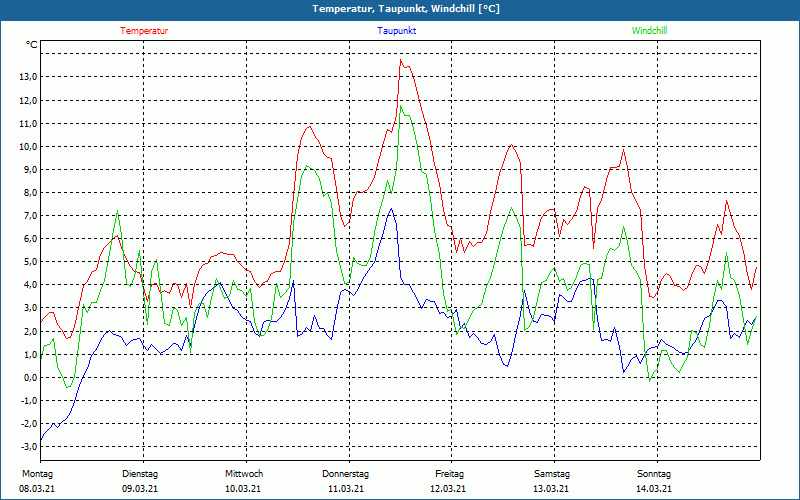Click the Samstag day label
Image resolution: width=800 pixels, height=500 pixels.
tap(552, 474)
